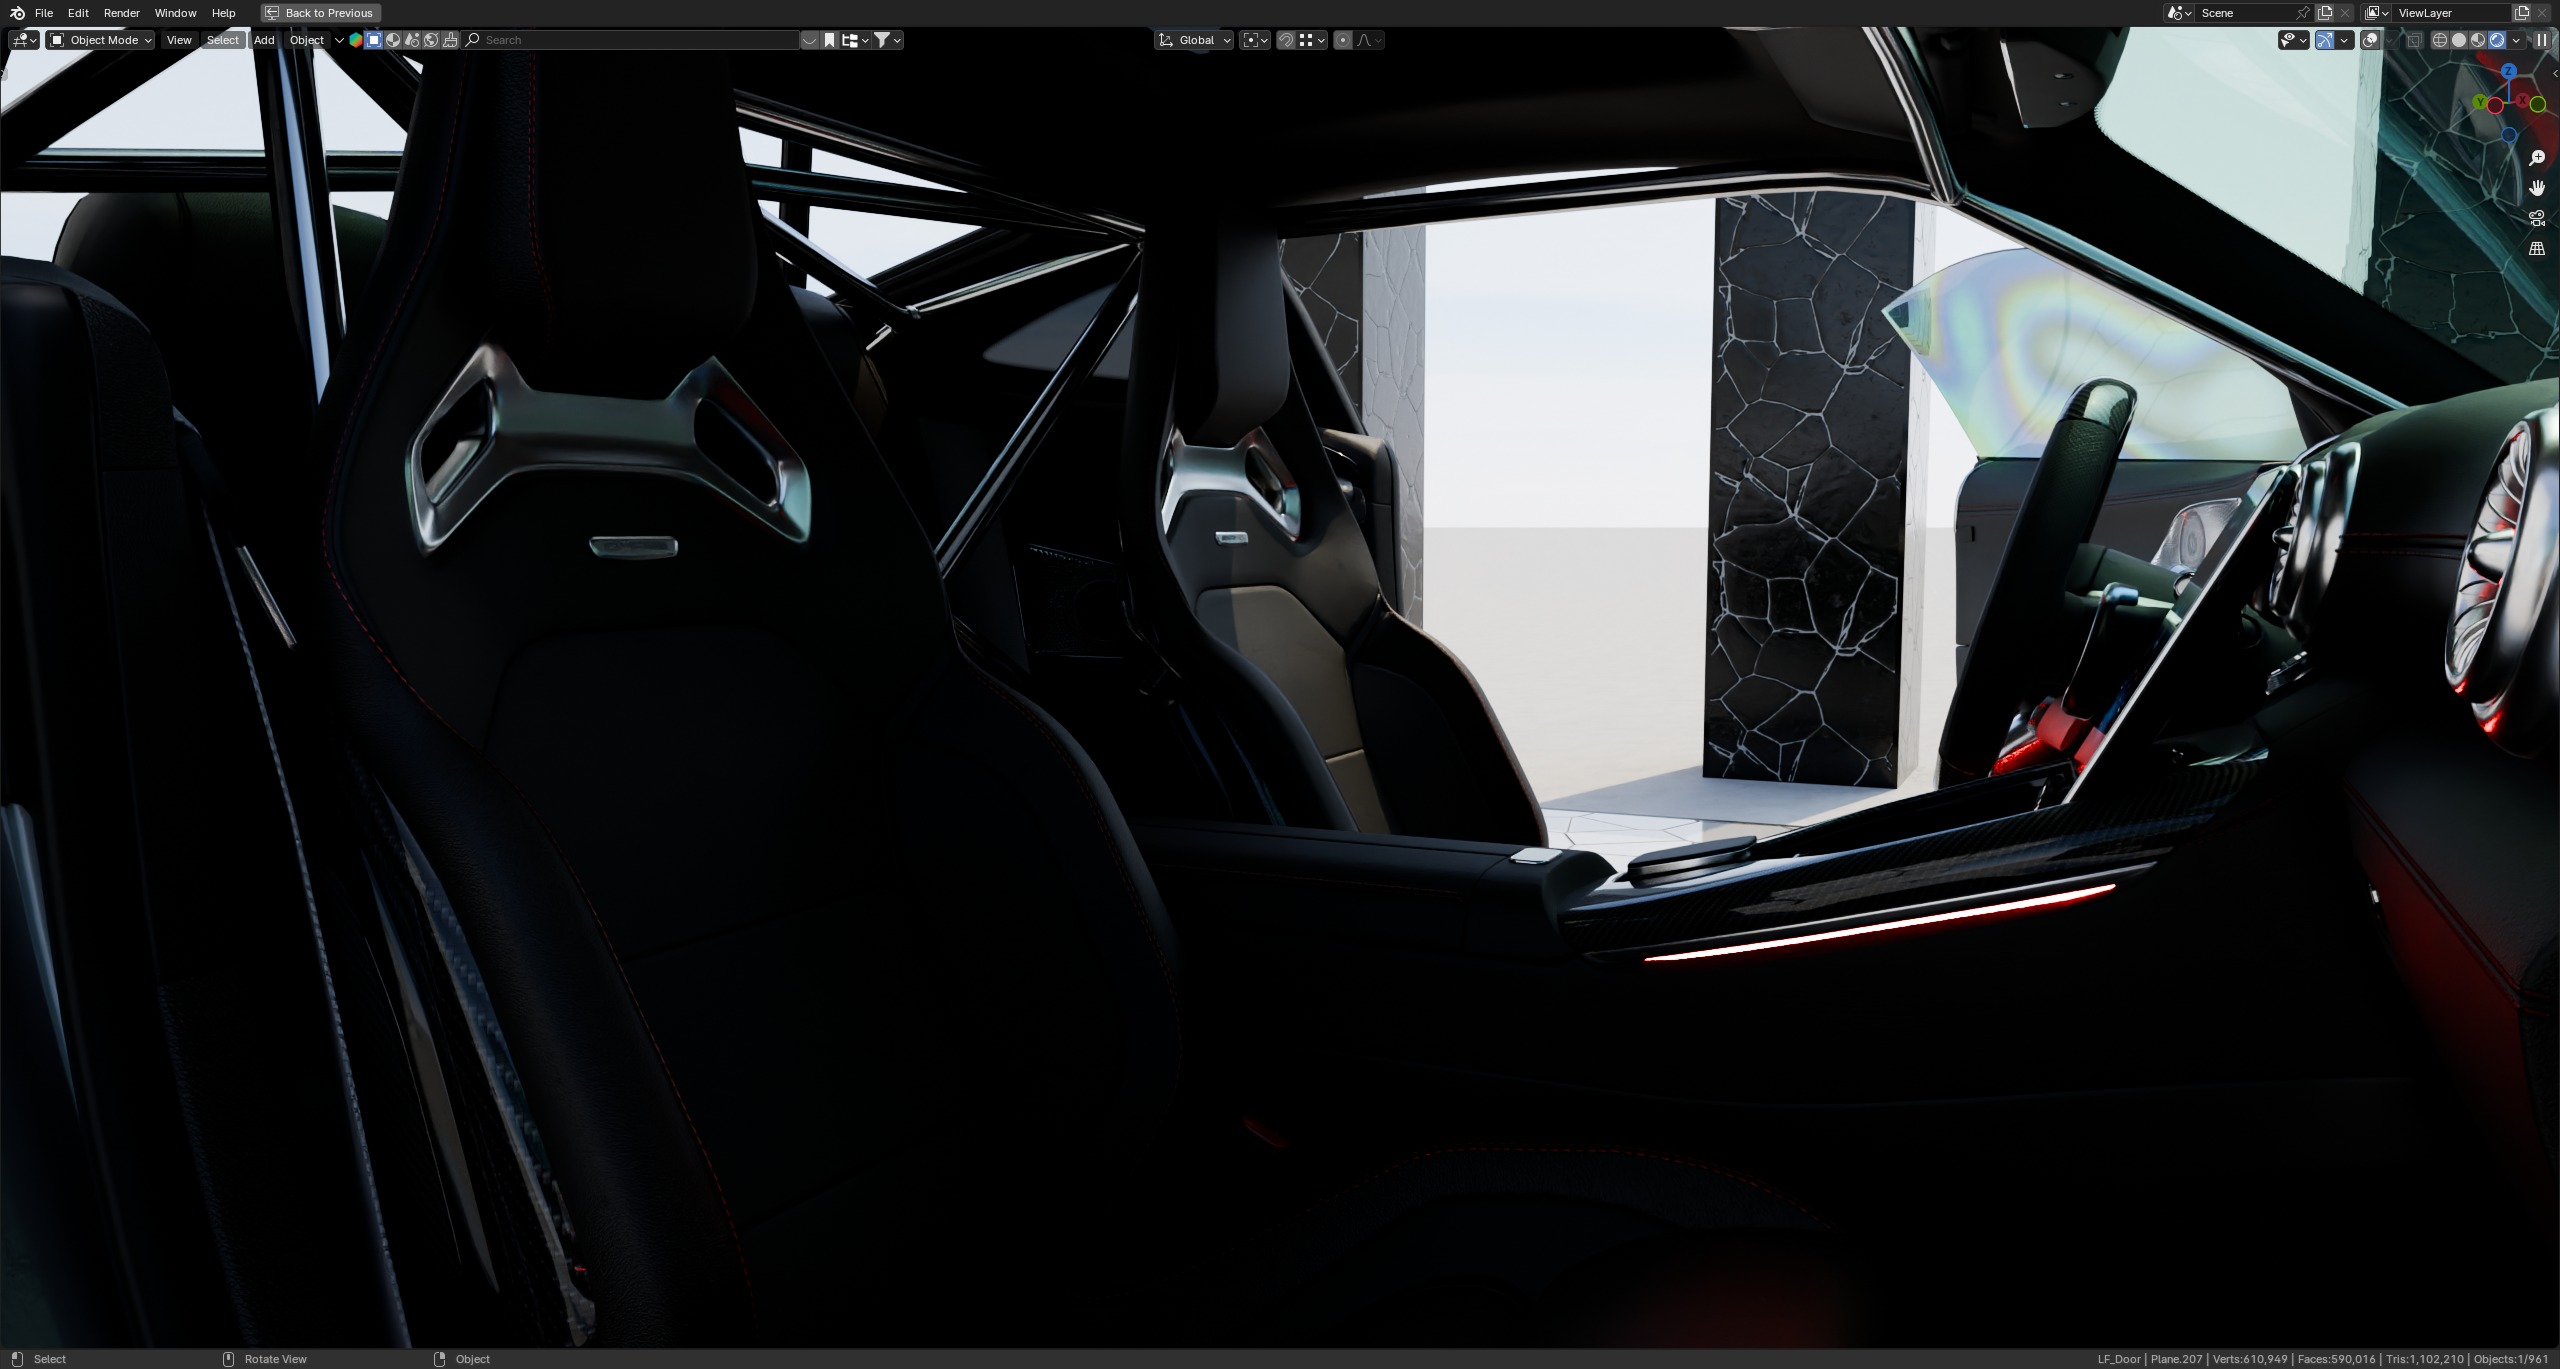Open the Render menu

[x=121, y=13]
